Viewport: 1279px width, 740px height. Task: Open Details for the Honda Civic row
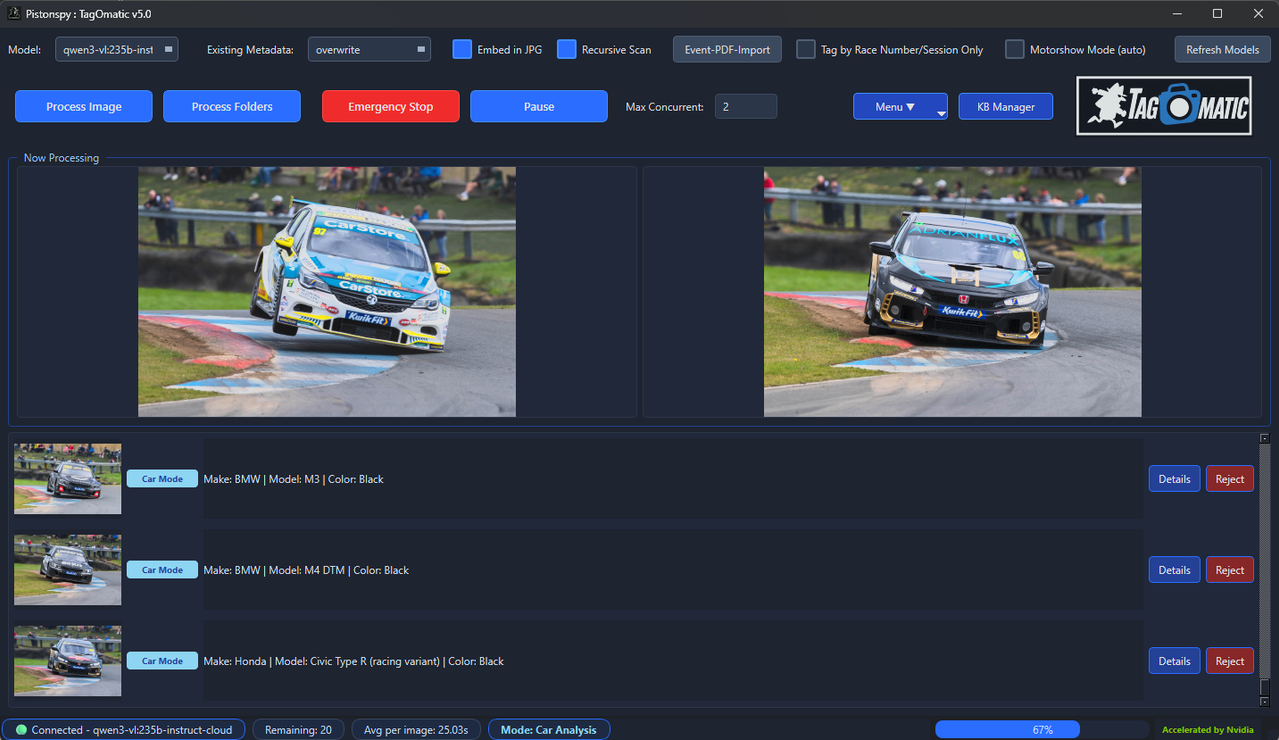1174,661
